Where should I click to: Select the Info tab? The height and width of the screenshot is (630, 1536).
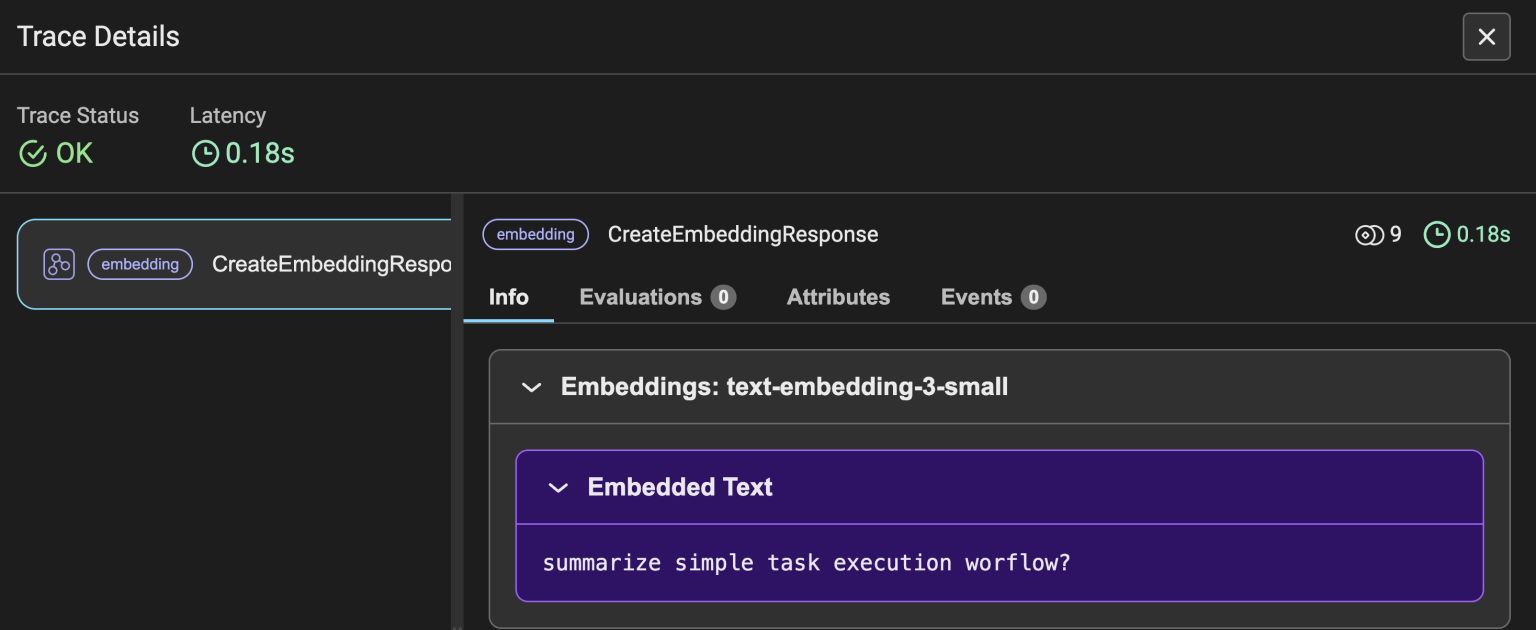click(x=508, y=297)
